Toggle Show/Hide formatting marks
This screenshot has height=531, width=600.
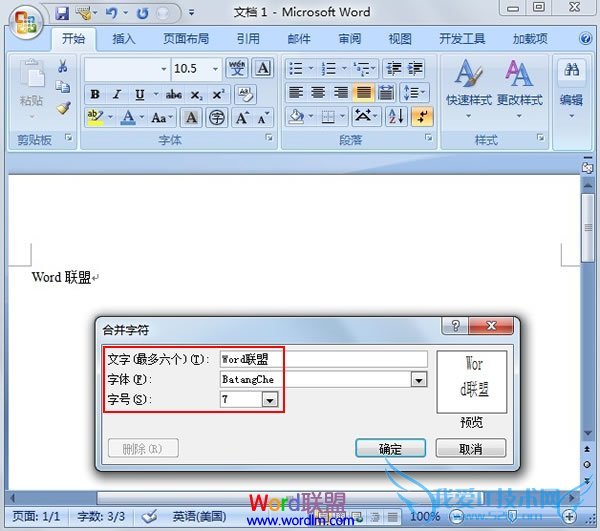point(422,116)
